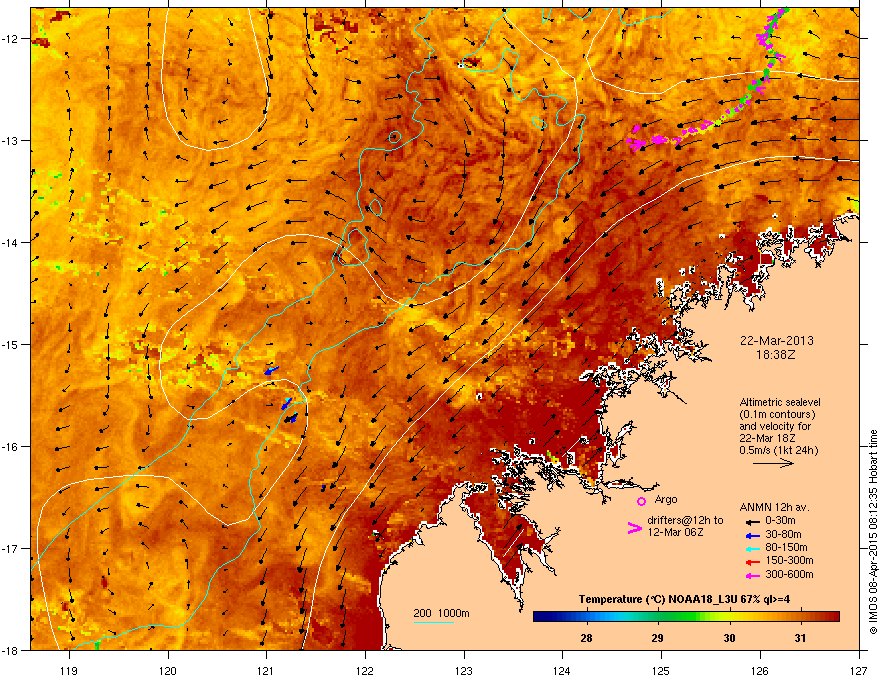880x680 pixels.
Task: Click the 150-300m depth label
Action: point(789,560)
